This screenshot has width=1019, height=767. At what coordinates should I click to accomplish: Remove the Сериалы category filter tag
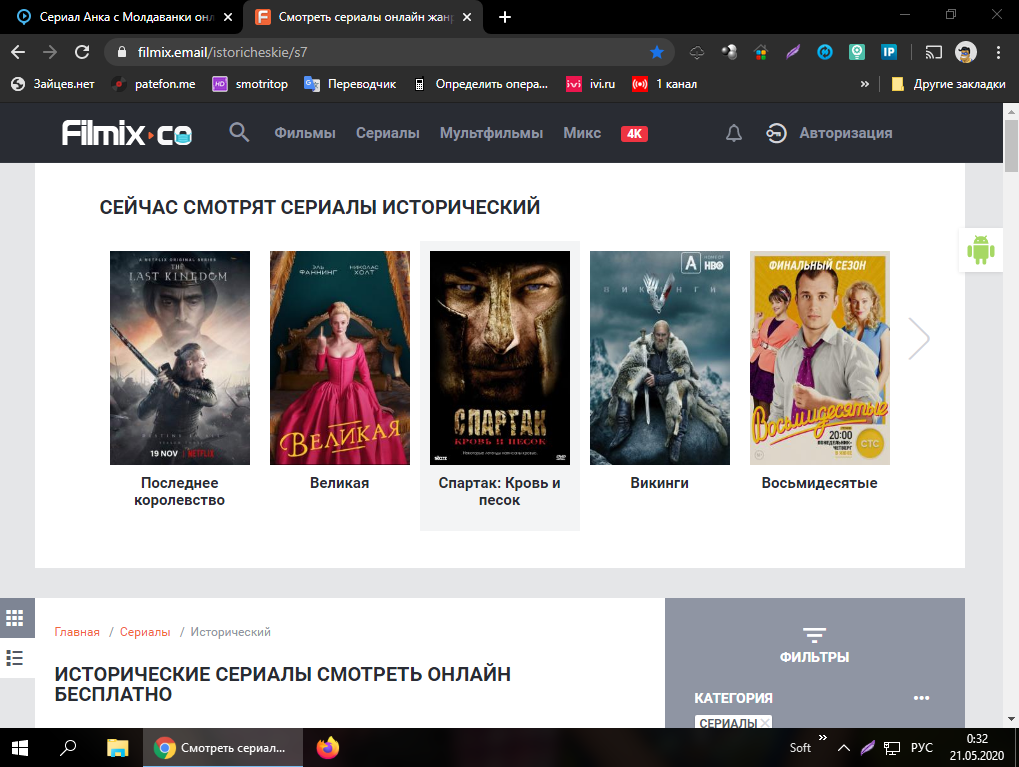765,723
